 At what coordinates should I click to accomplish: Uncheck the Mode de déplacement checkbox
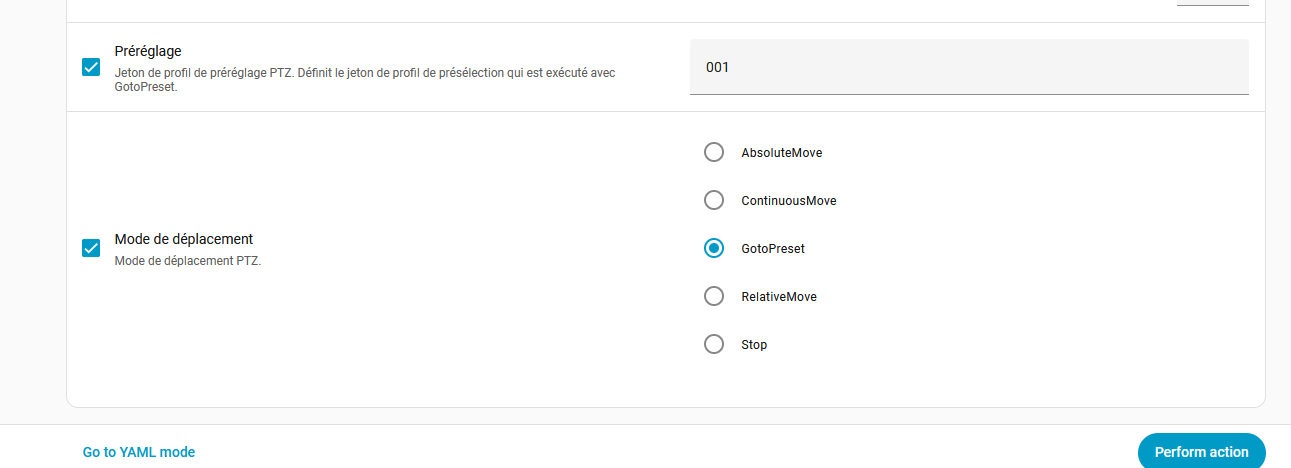pyautogui.click(x=91, y=248)
